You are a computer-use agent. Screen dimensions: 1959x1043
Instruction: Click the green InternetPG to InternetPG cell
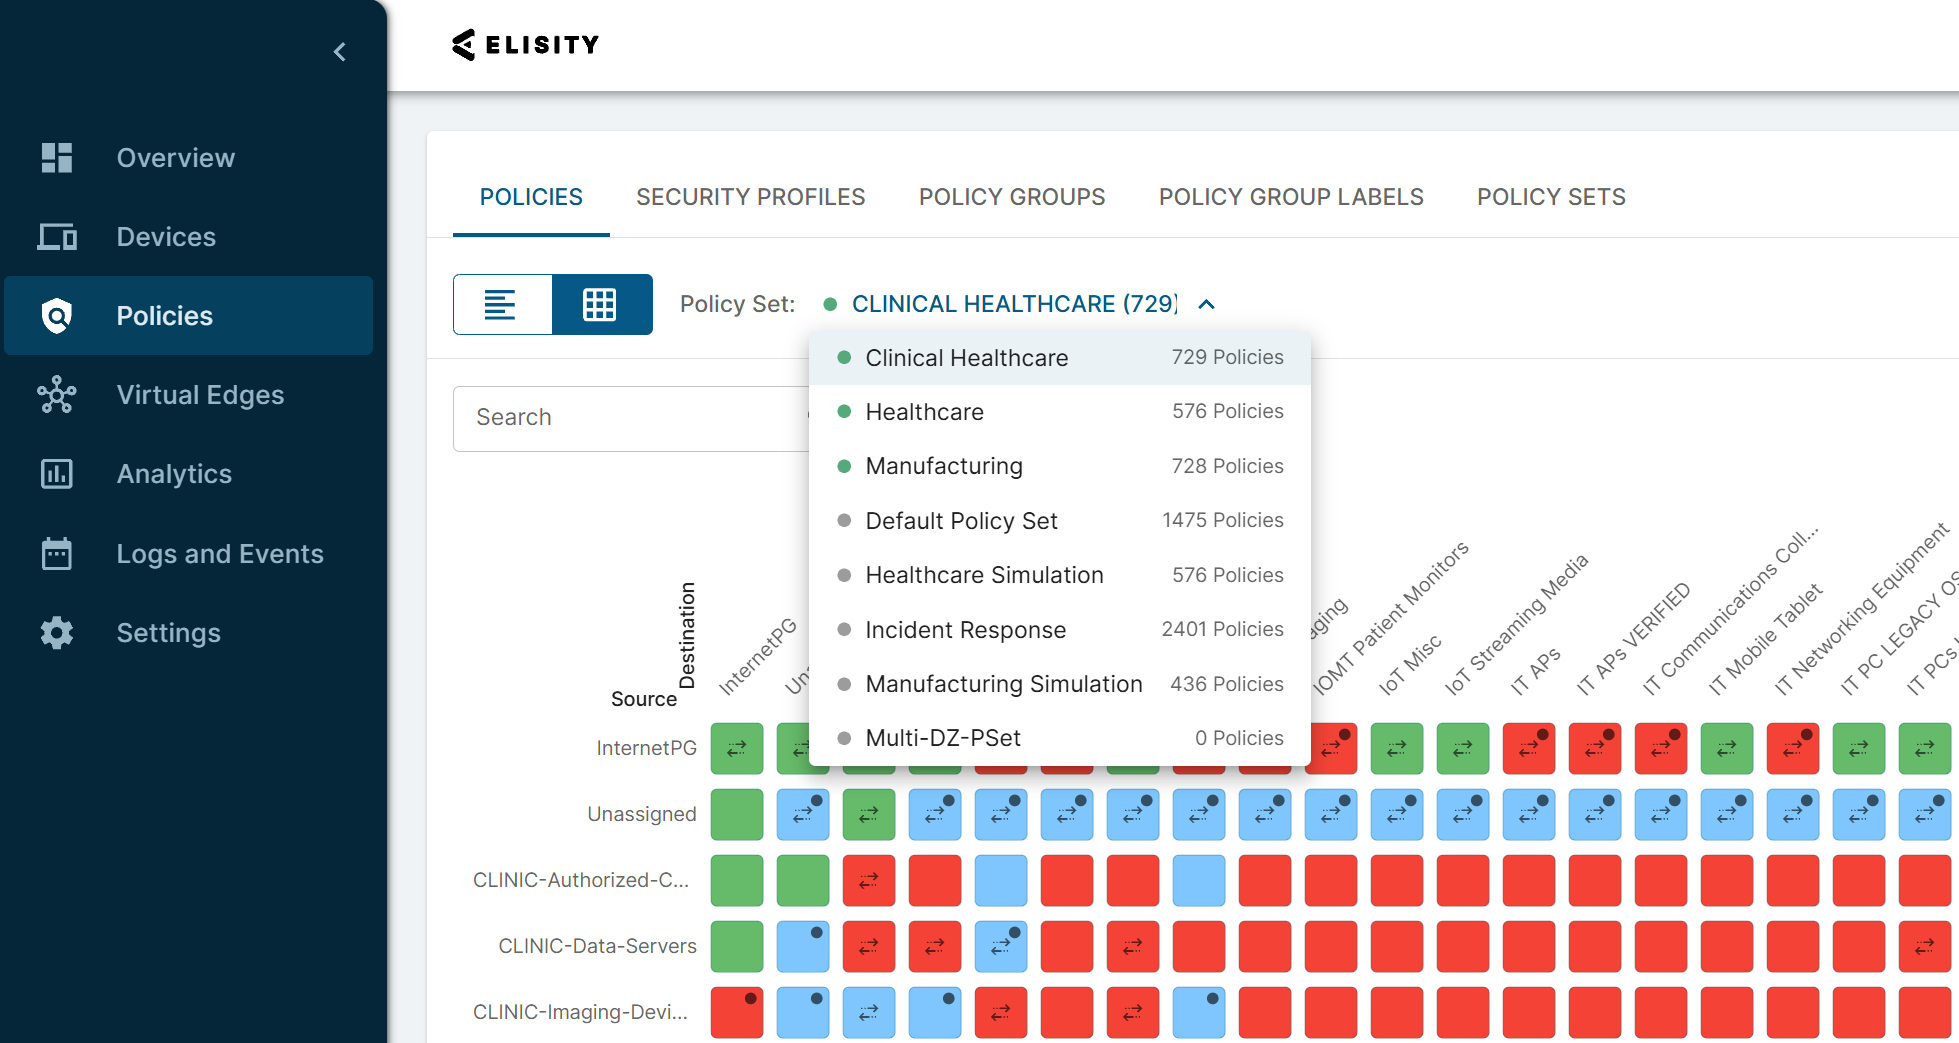737,748
